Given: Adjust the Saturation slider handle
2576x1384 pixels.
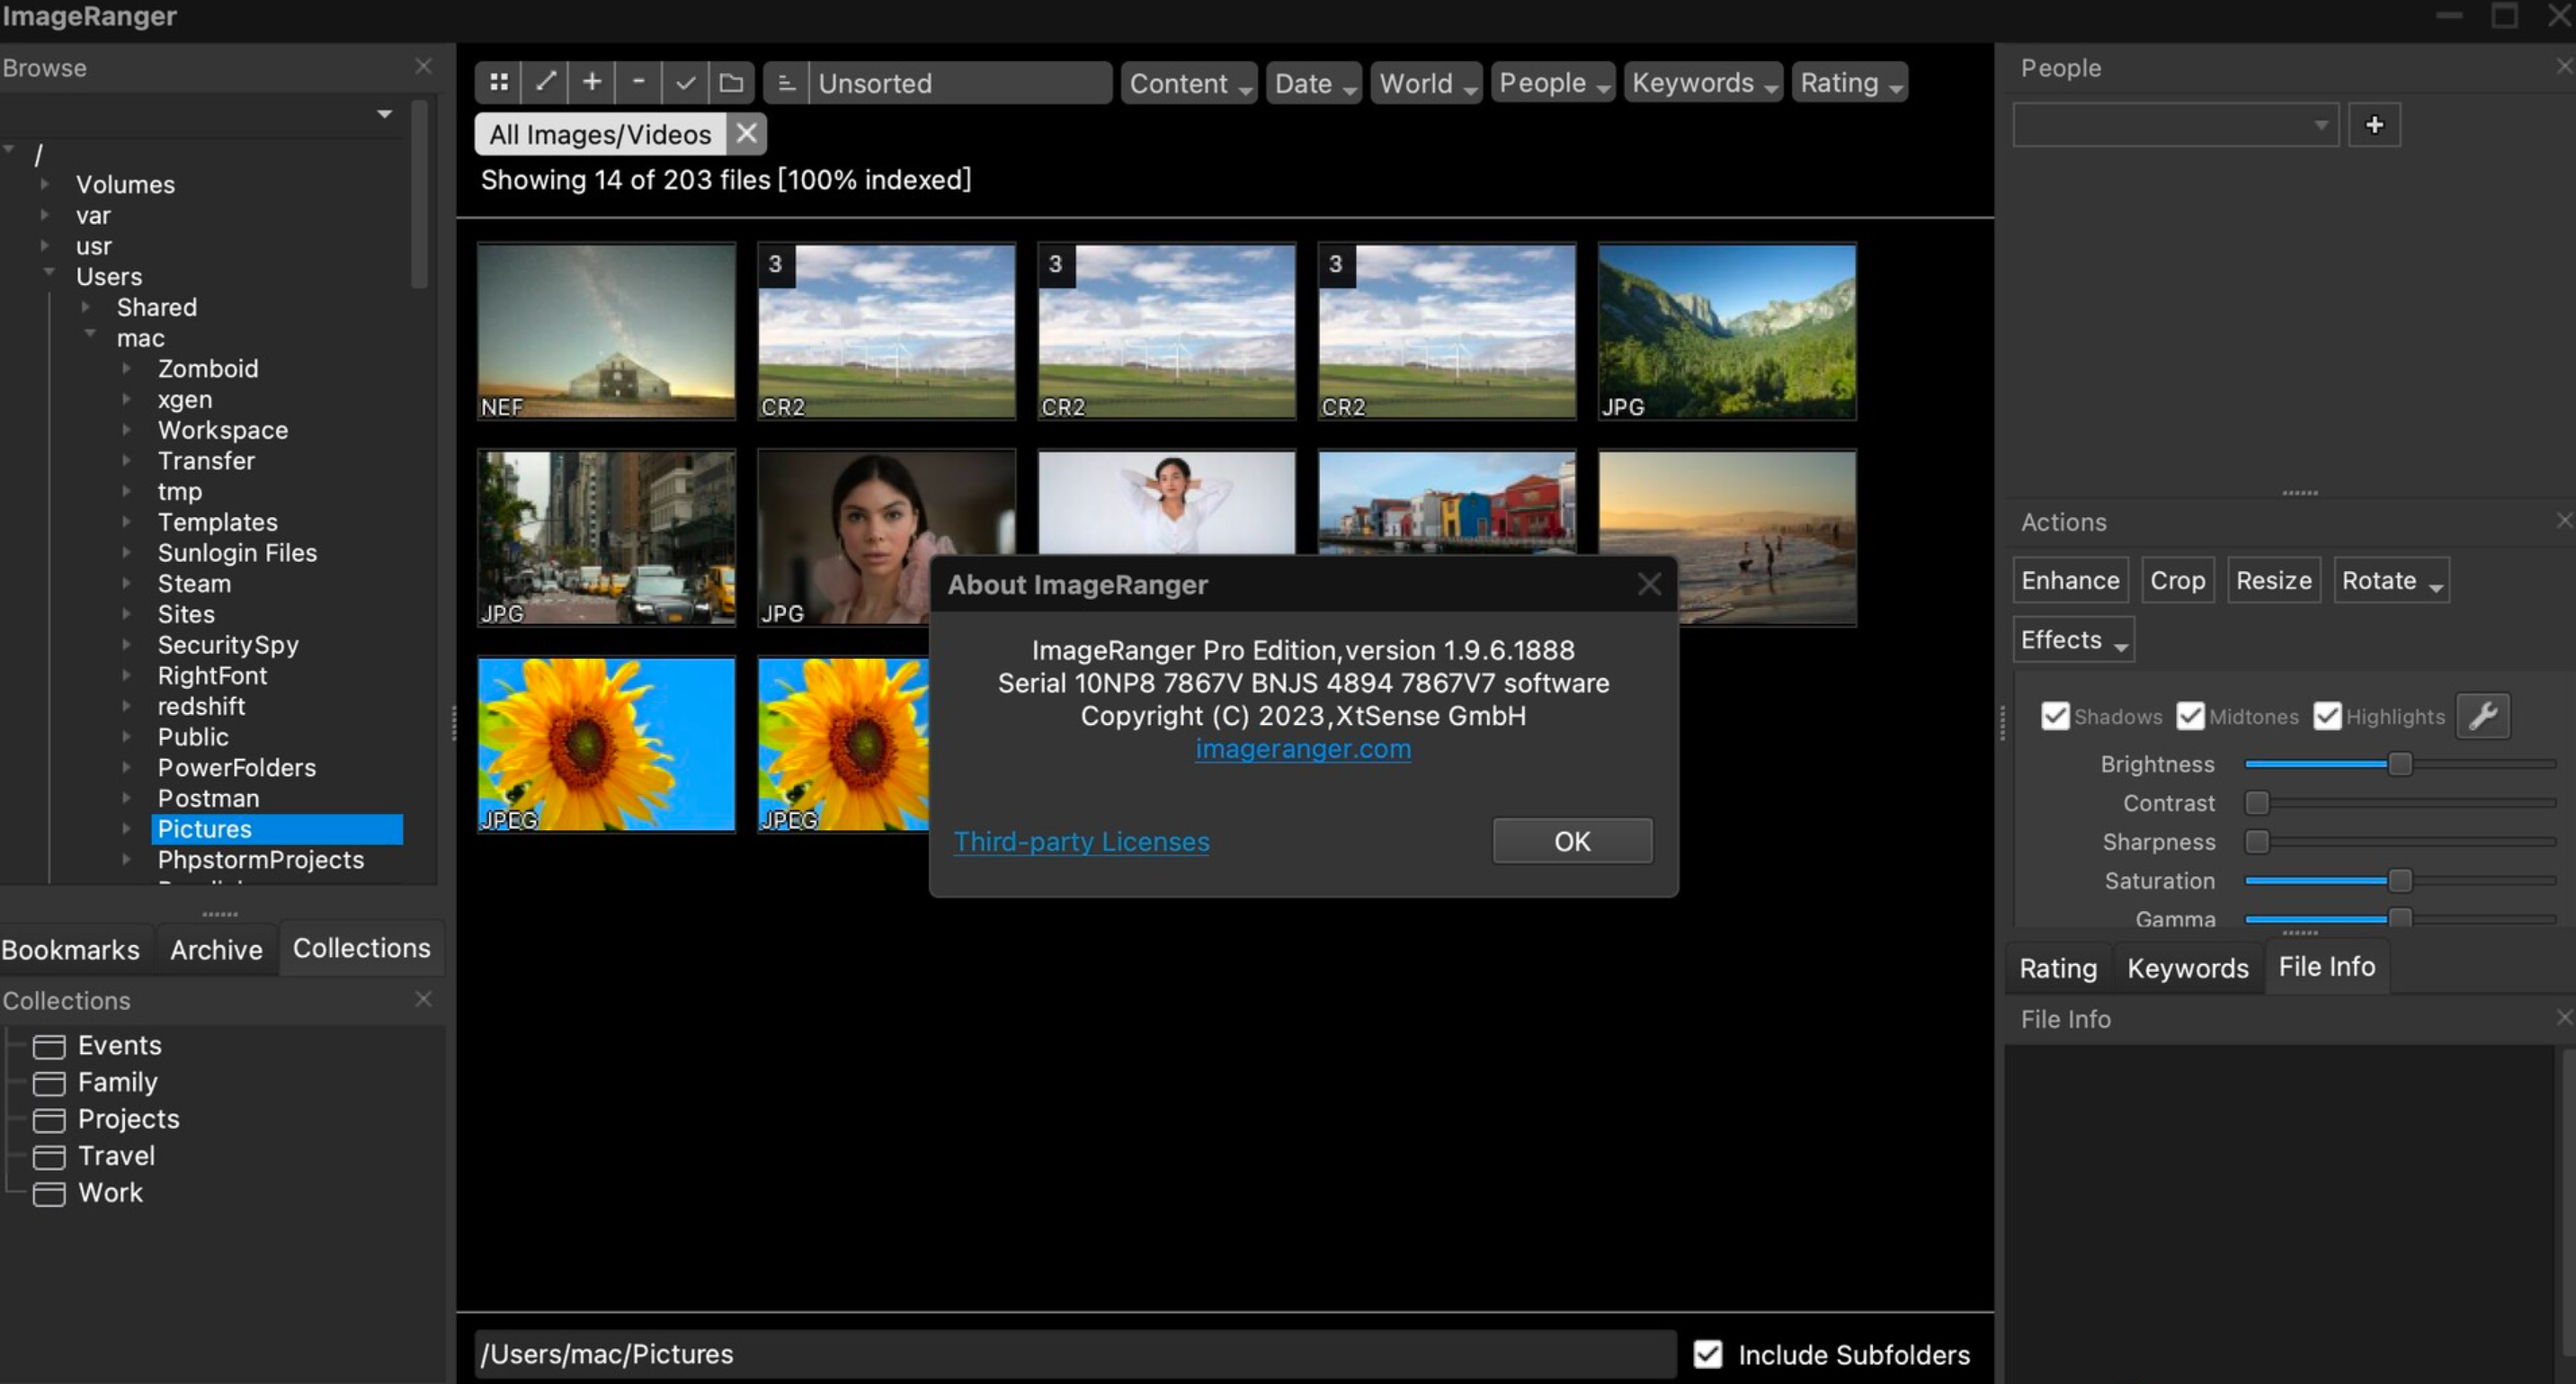Looking at the screenshot, I should coord(2399,881).
